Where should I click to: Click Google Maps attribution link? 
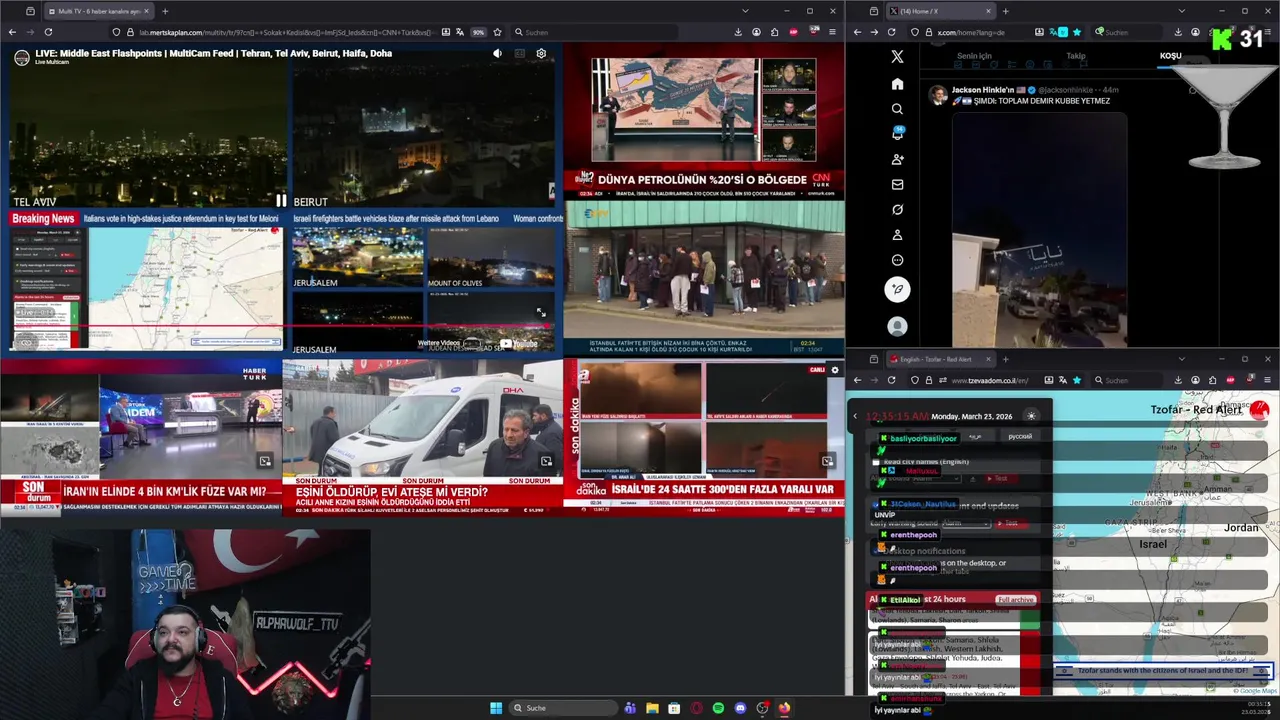pos(1256,691)
